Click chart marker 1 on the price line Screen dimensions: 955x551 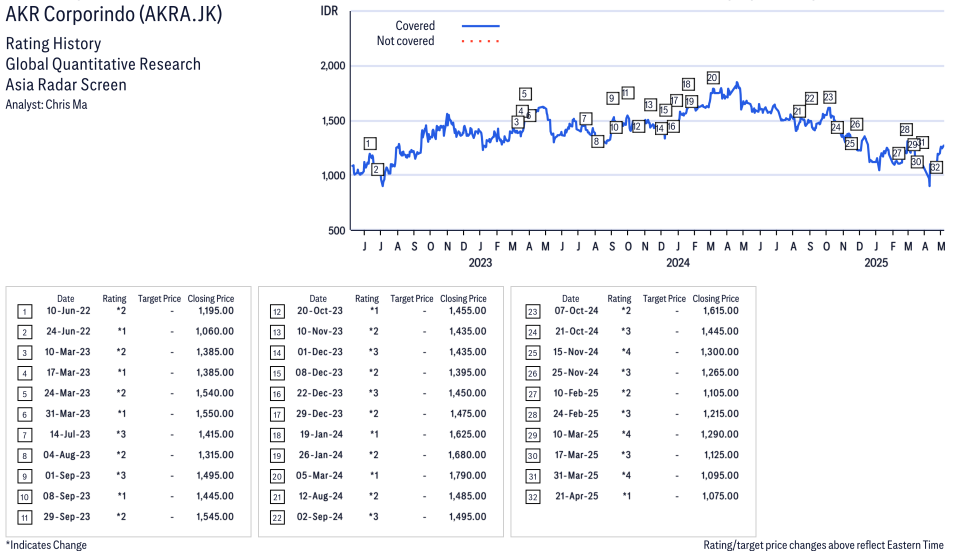point(370,144)
